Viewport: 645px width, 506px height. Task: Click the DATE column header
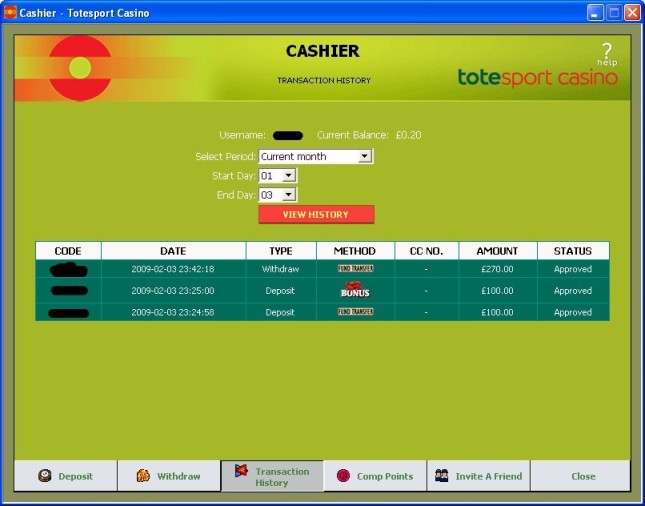click(173, 251)
